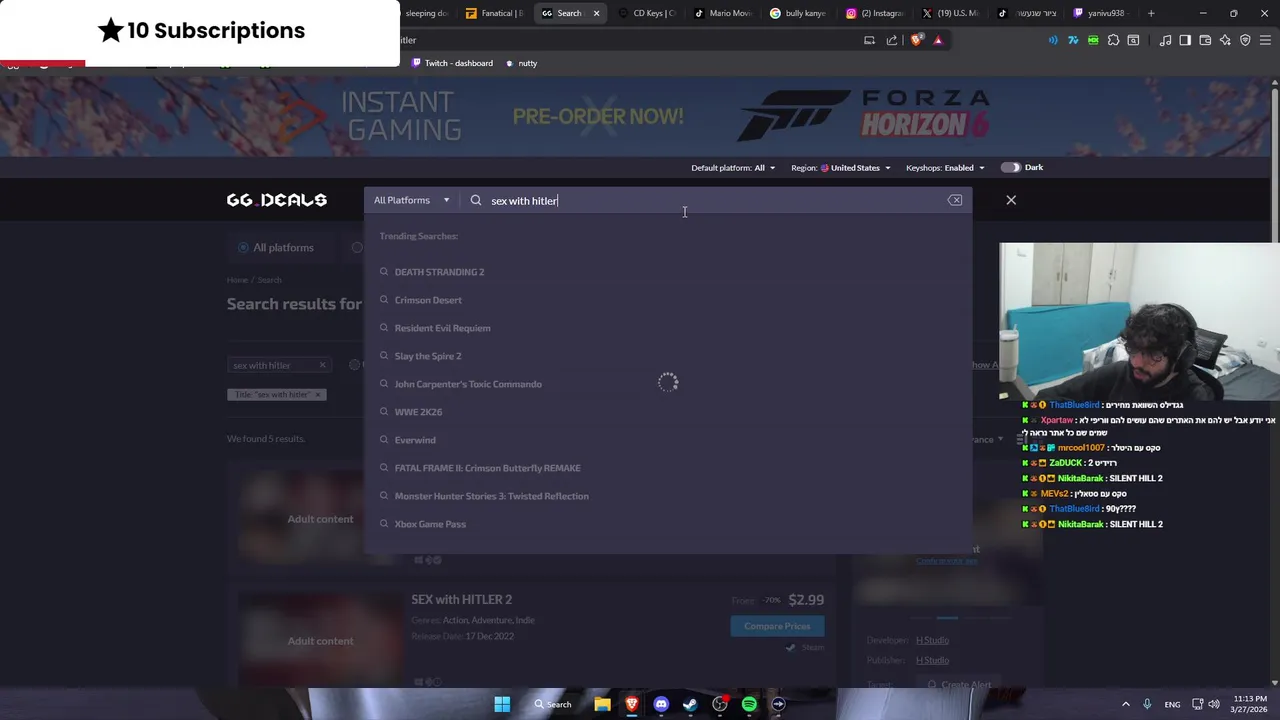This screenshot has height=720, width=1280.
Task: Open the Brave VPN shield icon
Action: pos(1245,40)
